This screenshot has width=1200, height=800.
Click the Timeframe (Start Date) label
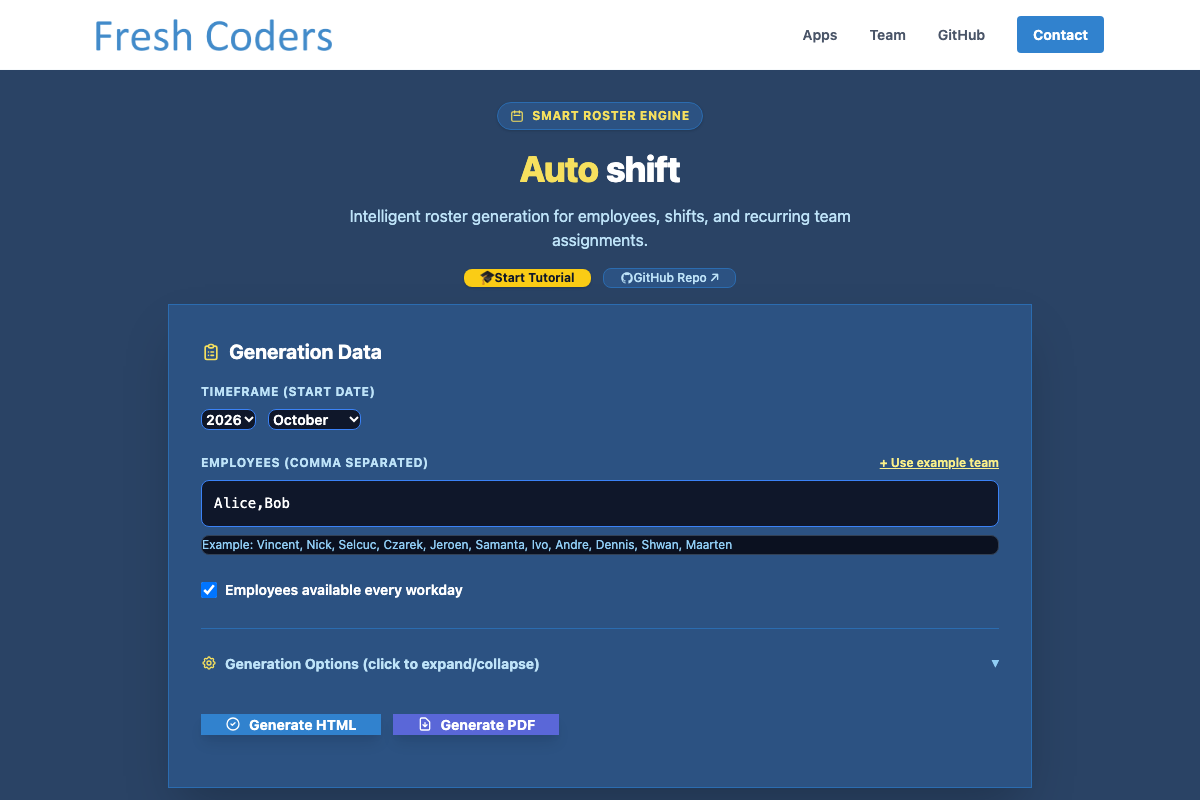tap(288, 392)
